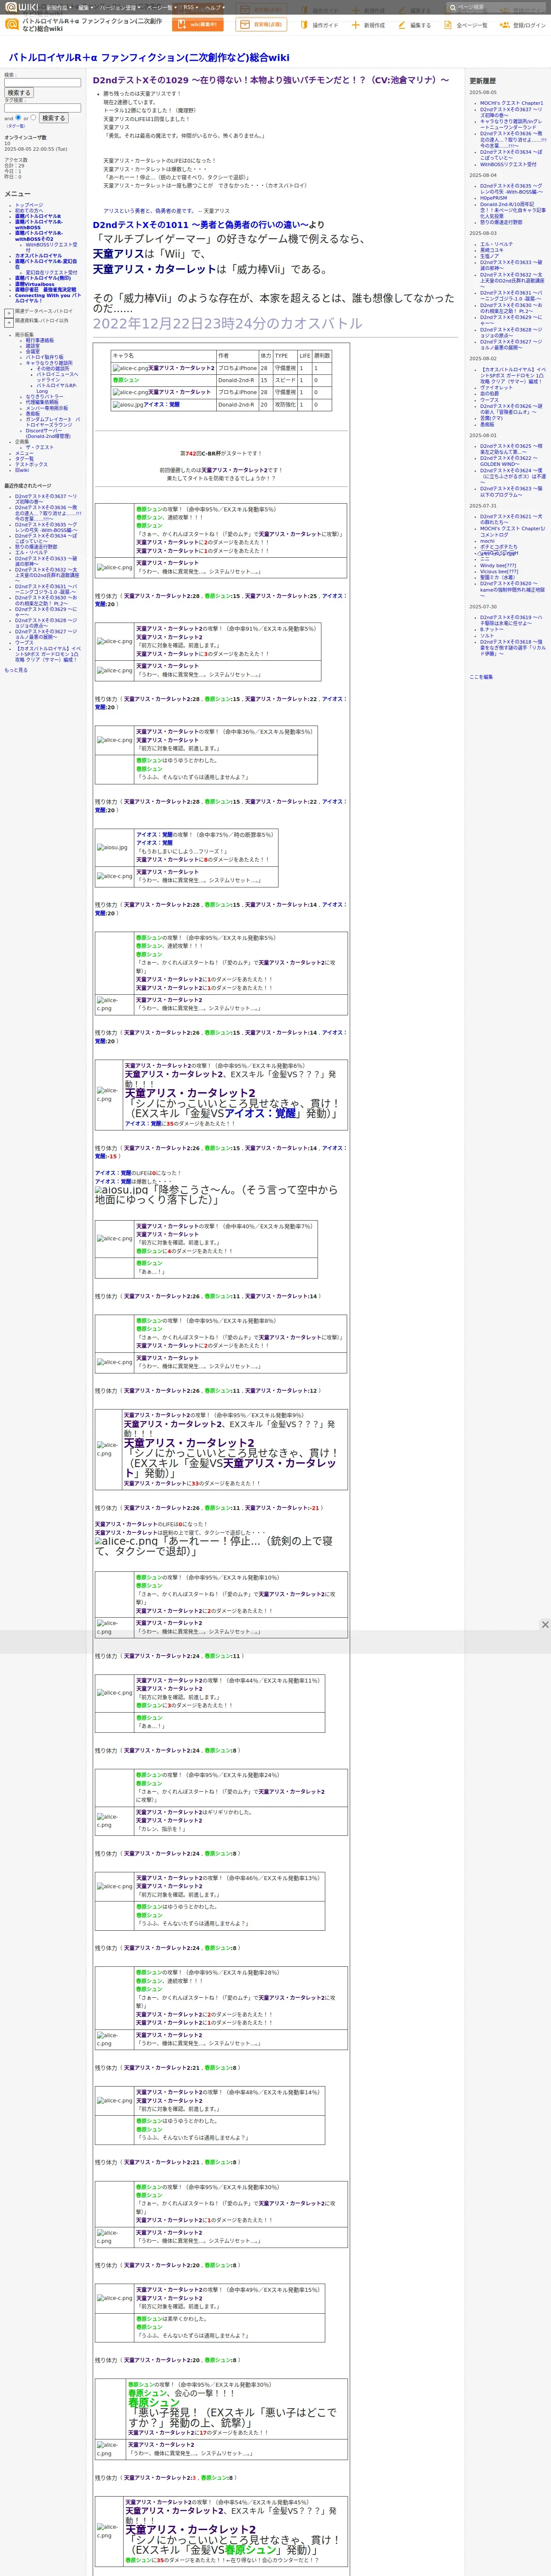The width and height of the screenshot is (551, 2576).
Task: Open 軽行事連絡板 link in 掲示板集
Action: click(40, 340)
